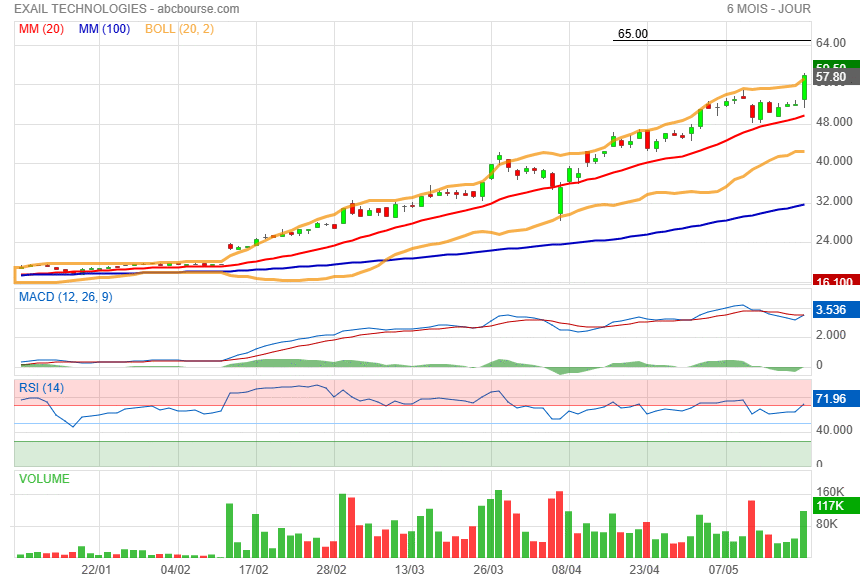Click the 07/05 date axis label
The width and height of the screenshot is (860, 580).
(x=723, y=570)
